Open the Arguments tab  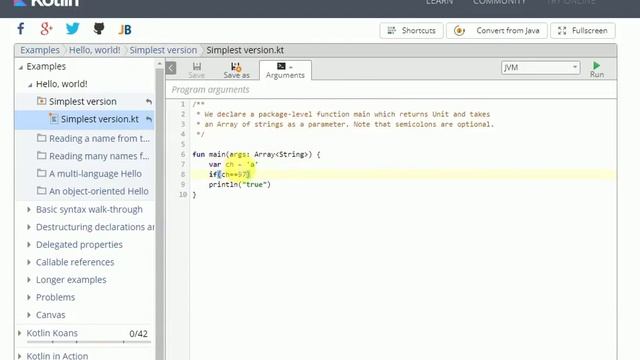tap(285, 70)
